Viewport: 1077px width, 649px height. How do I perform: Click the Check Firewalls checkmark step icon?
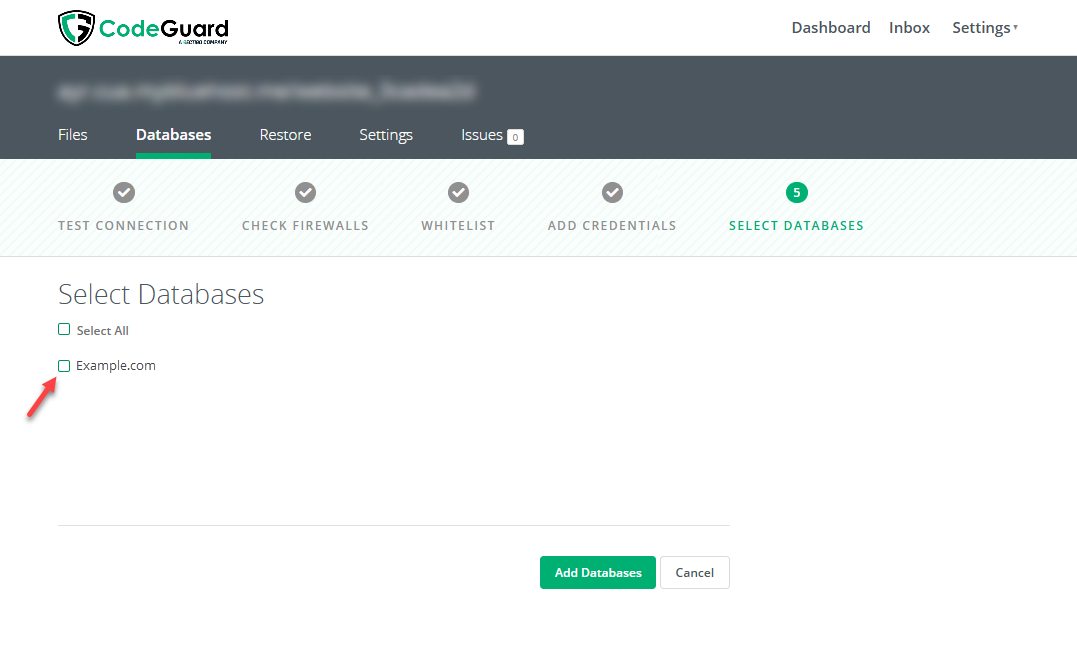point(306,192)
